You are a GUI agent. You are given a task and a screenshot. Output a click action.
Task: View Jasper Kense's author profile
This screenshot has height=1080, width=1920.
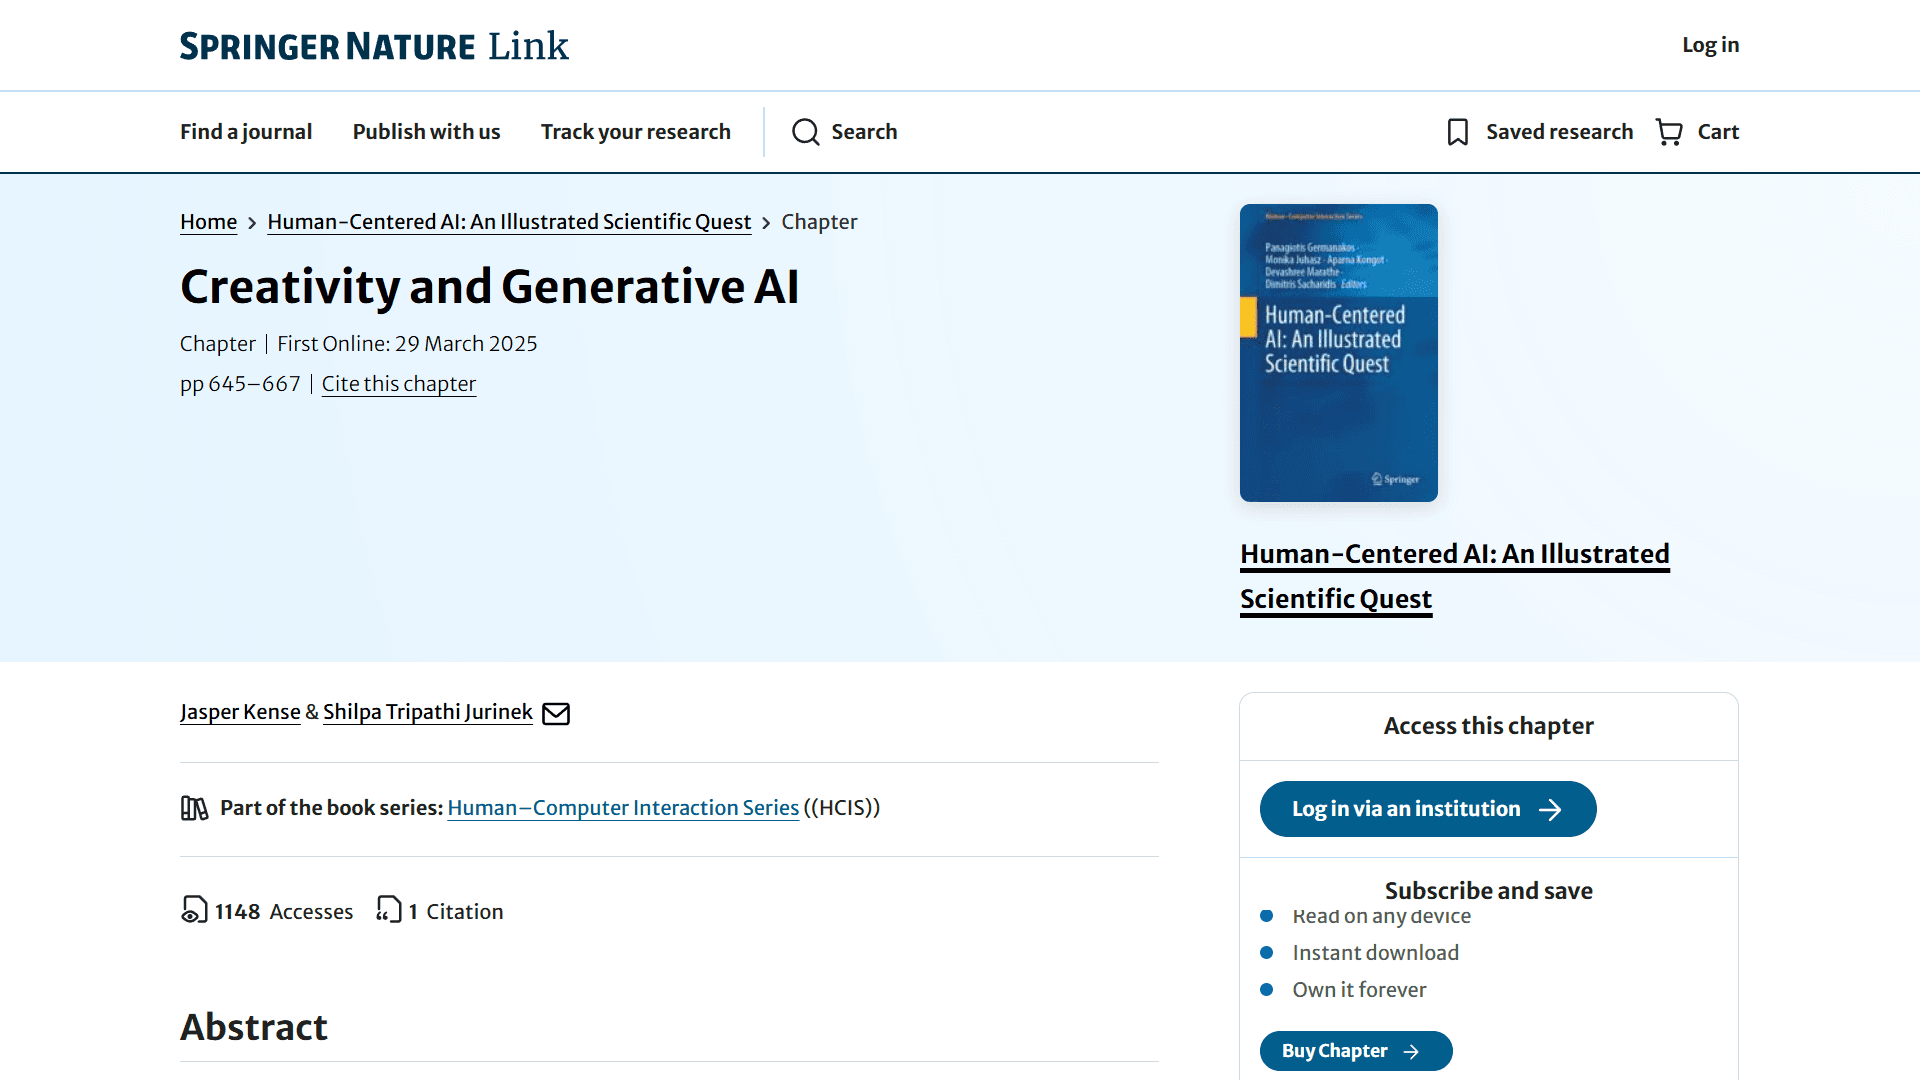(240, 712)
